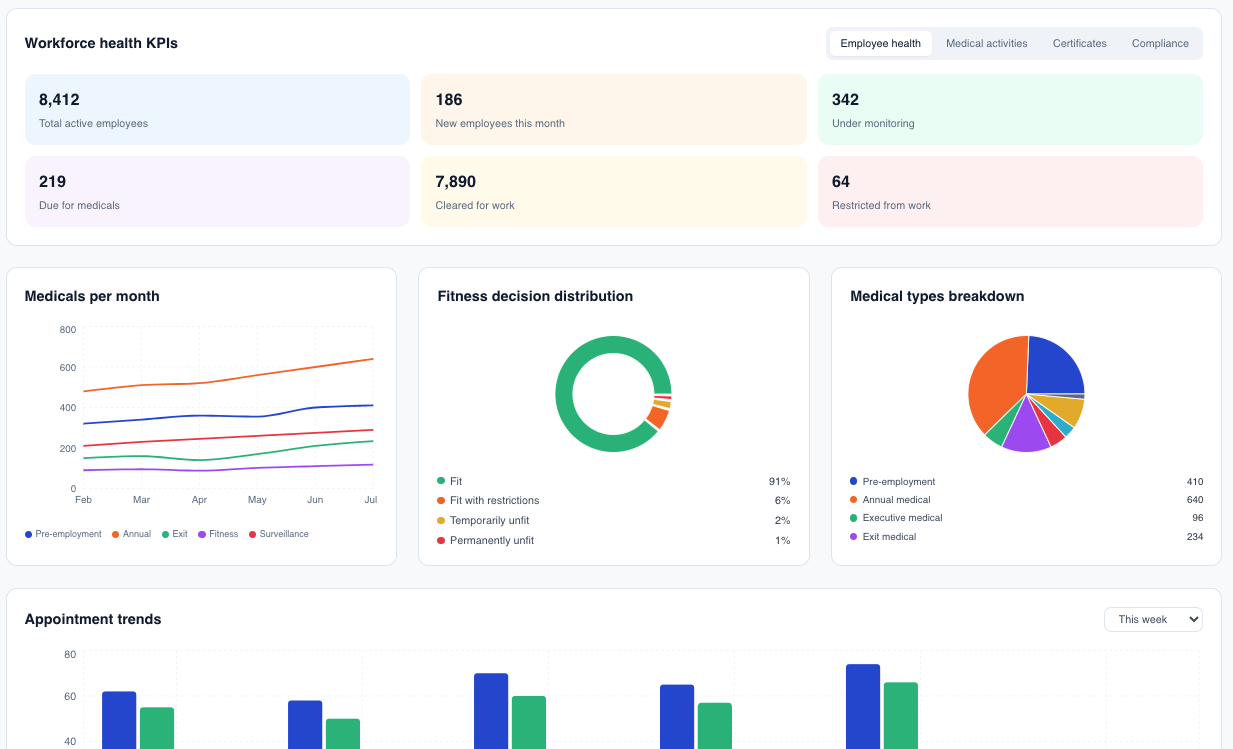Viewport: 1233px width, 749px height.
Task: Toggle the Annual series legend item
Action: [x=131, y=534]
